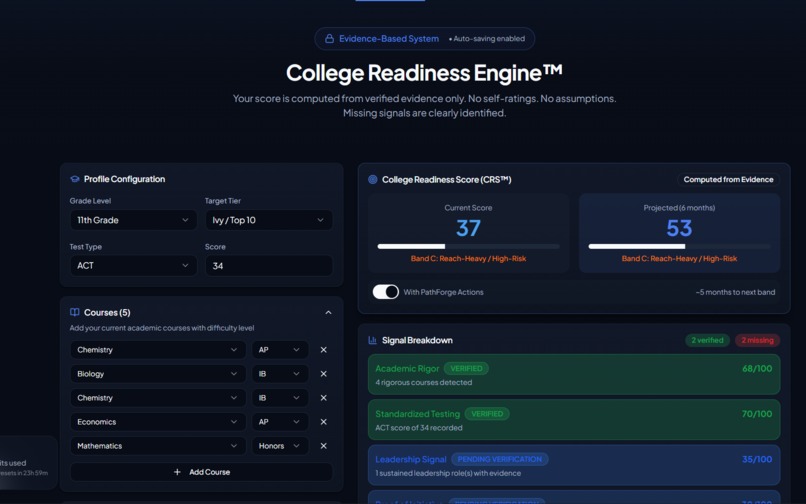This screenshot has width=806, height=504.
Task: Remove the Mathematics course row
Action: [x=323, y=446]
